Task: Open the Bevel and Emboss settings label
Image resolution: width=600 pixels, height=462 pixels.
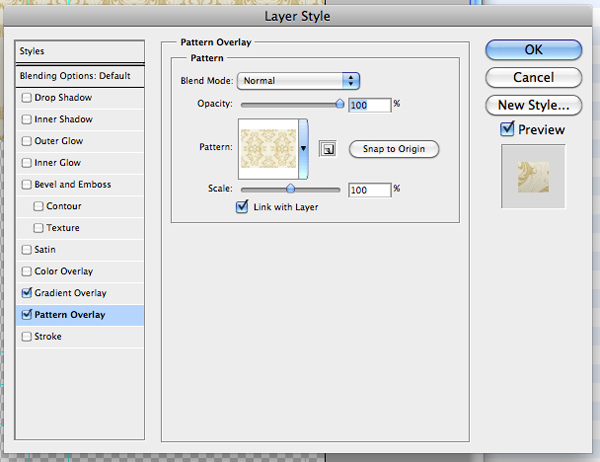Action: click(x=73, y=184)
